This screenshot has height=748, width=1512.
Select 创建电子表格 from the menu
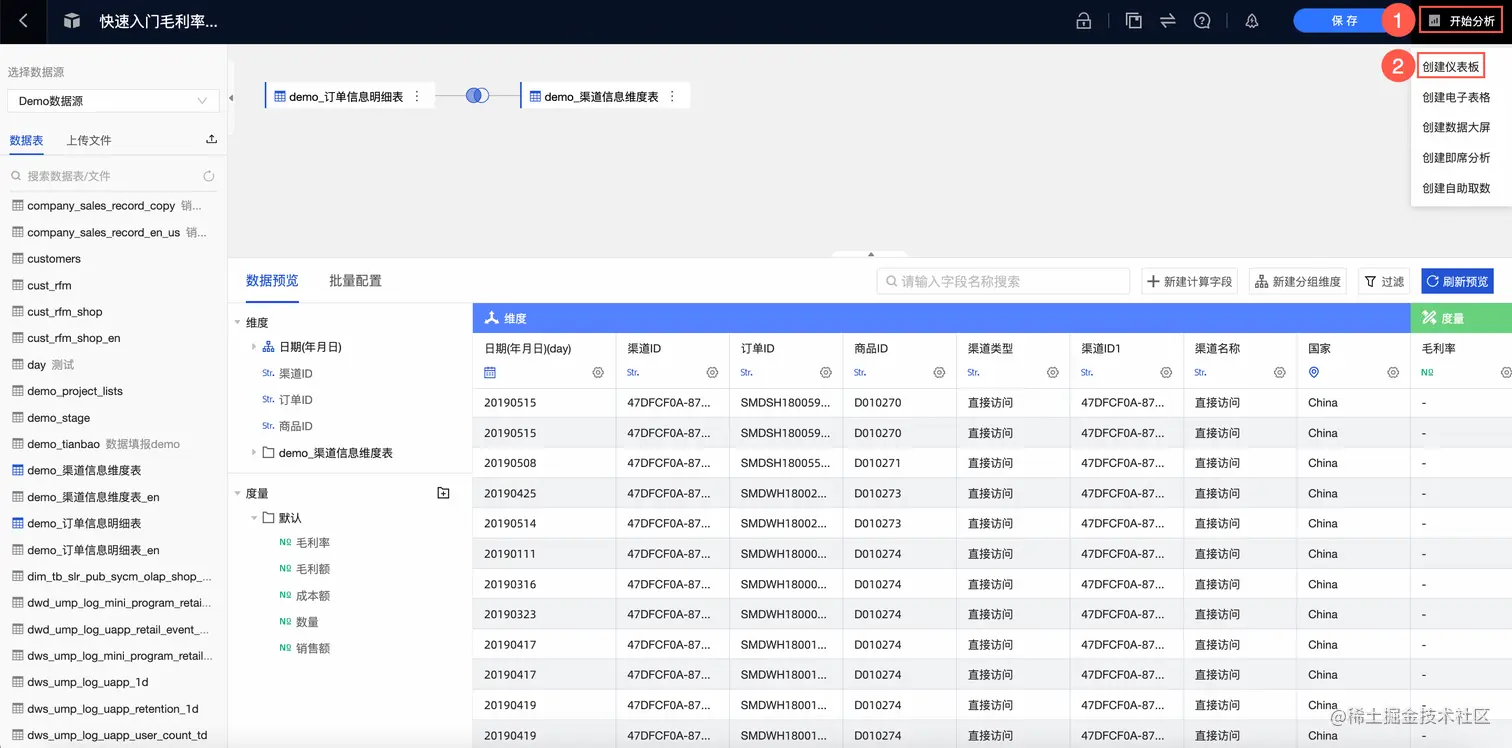[1456, 97]
